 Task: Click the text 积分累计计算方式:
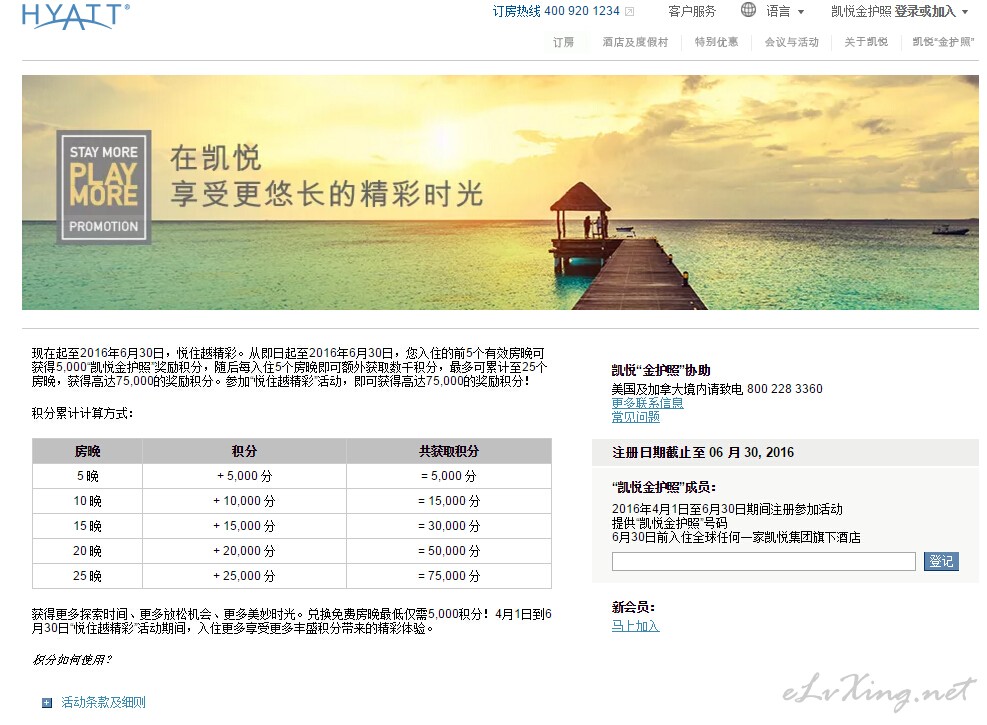(x=82, y=413)
